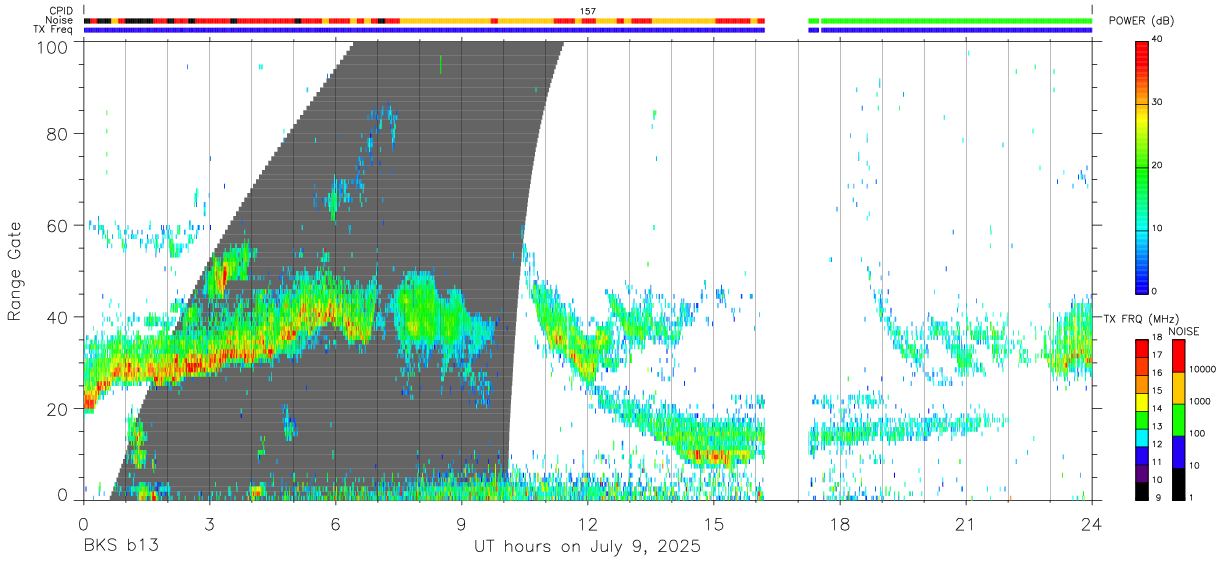The image size is (1228, 567).
Task: Click the 60 tick on Range Gate axis
Action: tap(59, 226)
